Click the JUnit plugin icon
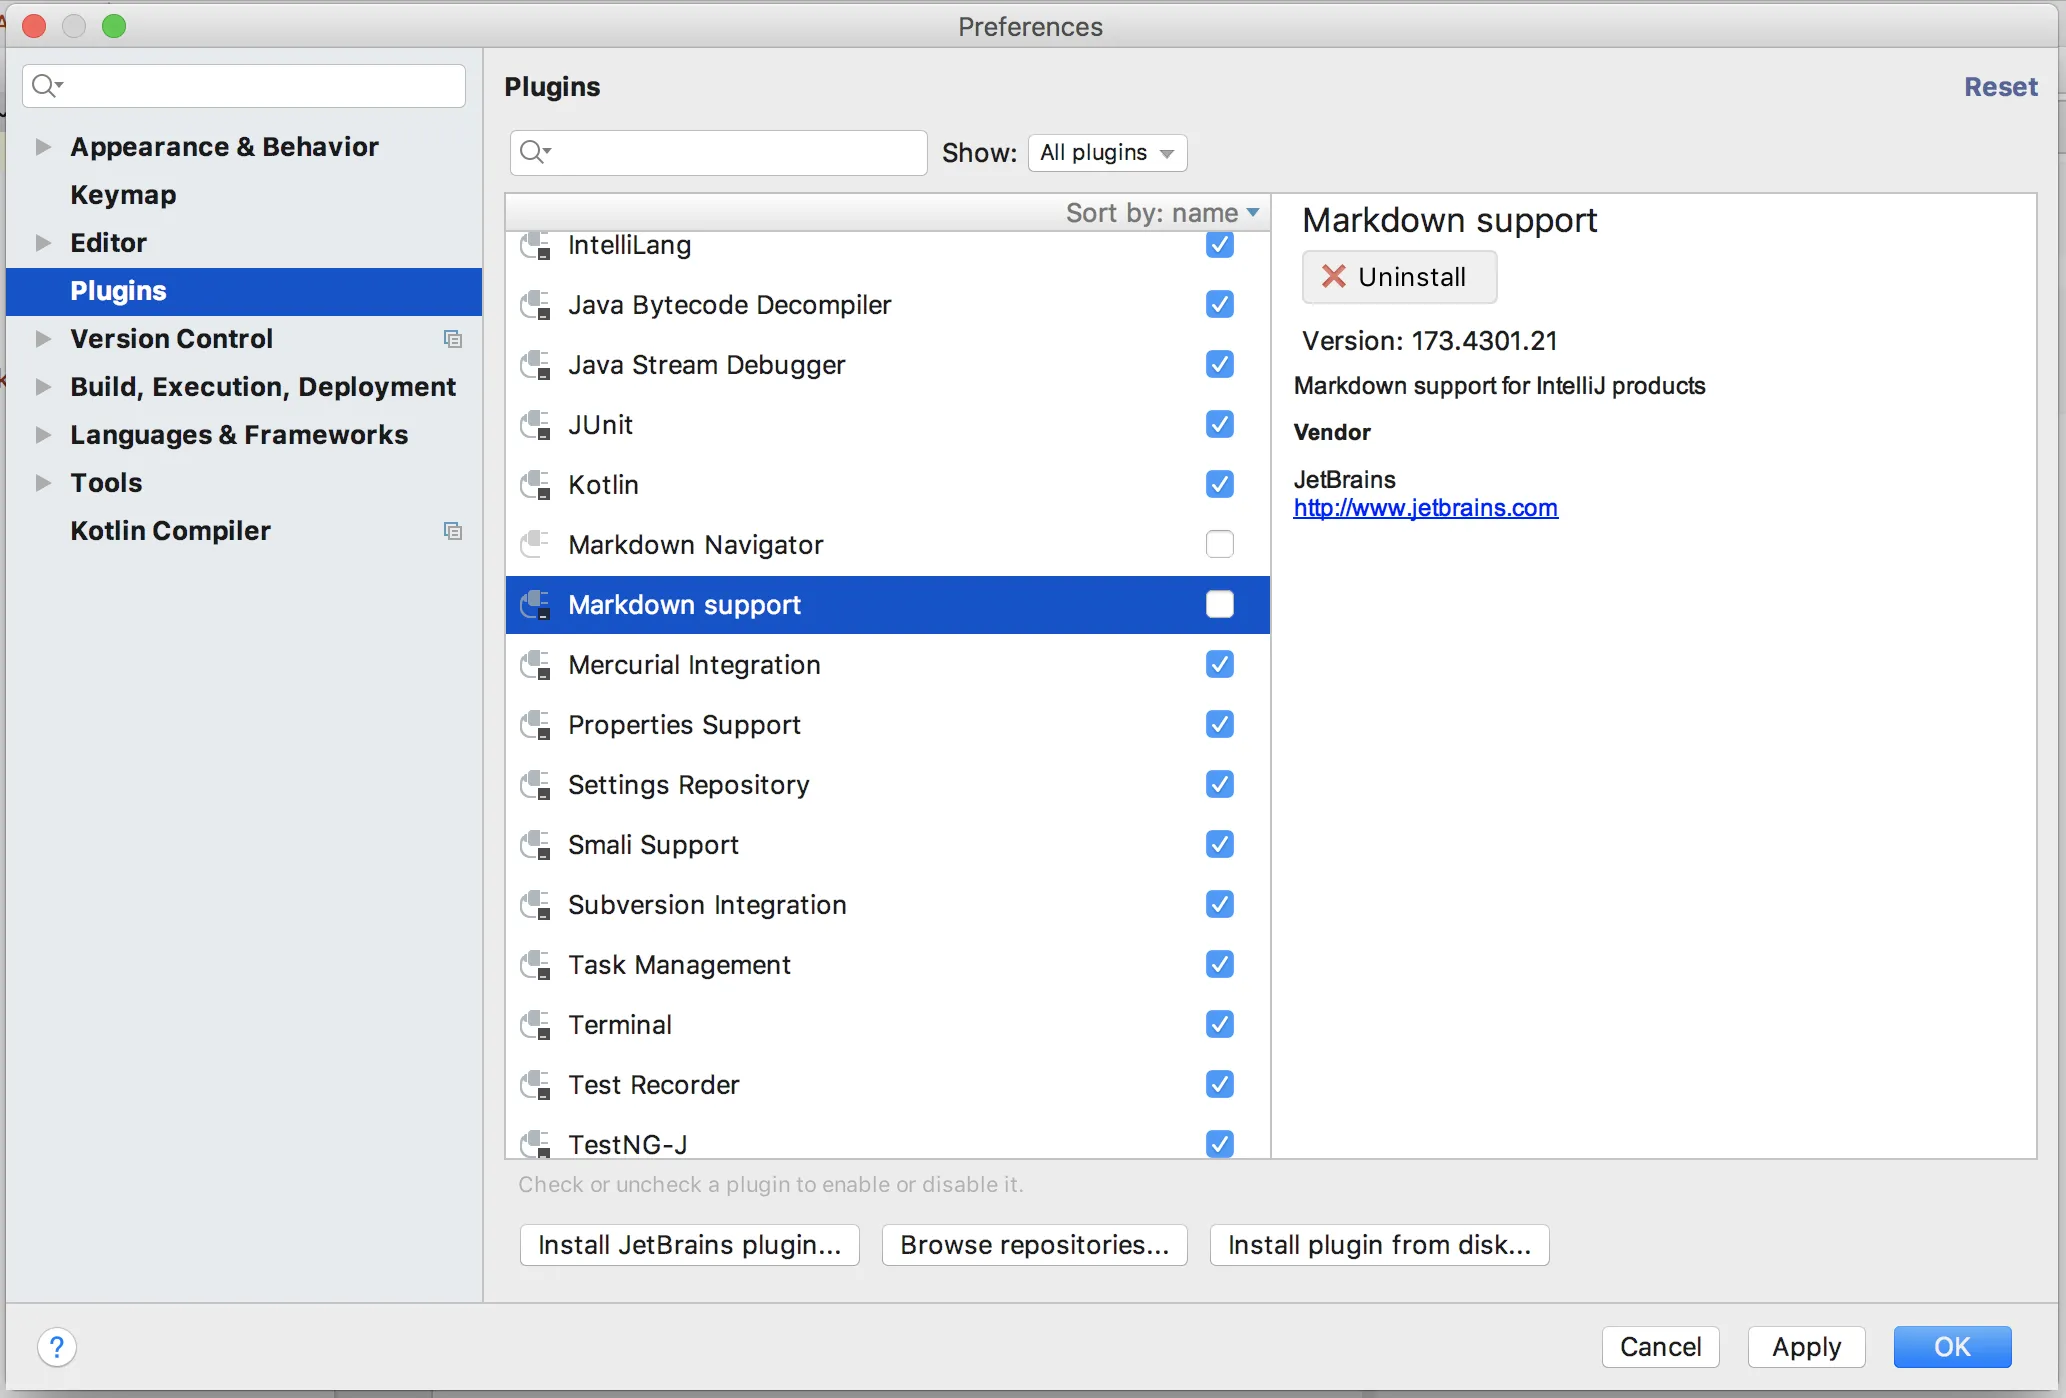The image size is (2066, 1398). pos(536,425)
